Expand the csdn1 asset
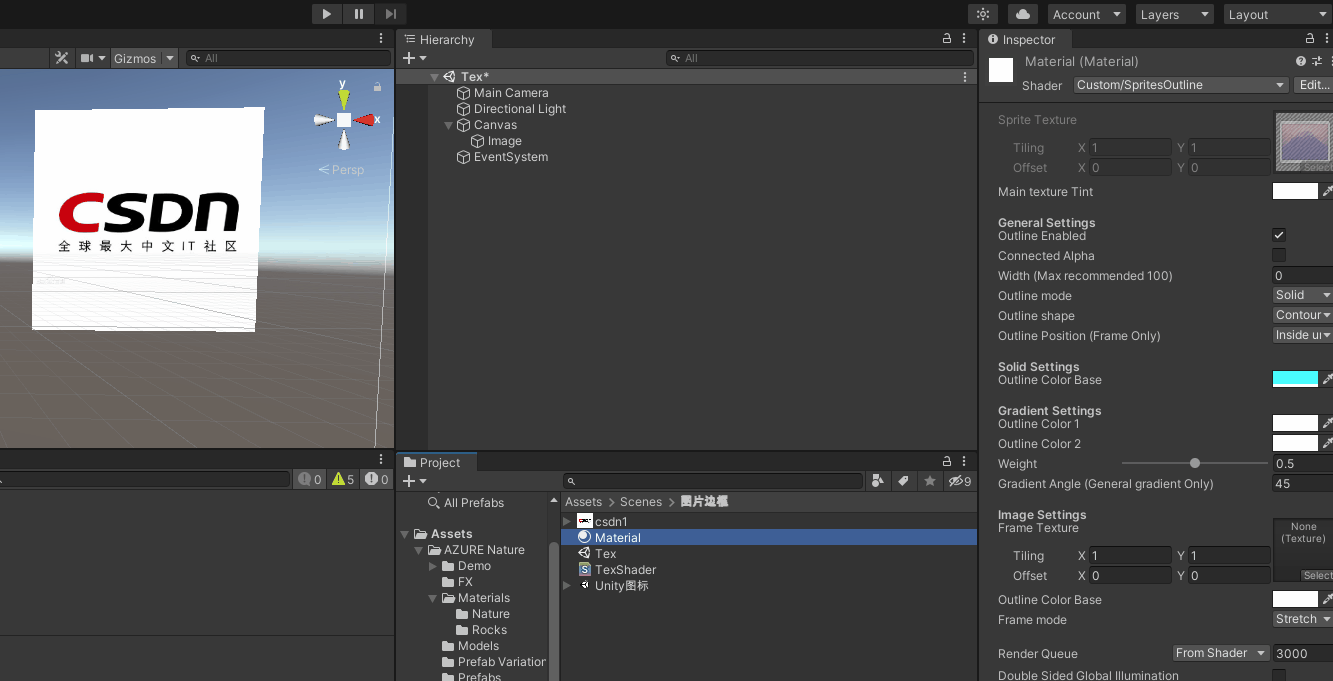 [x=568, y=522]
